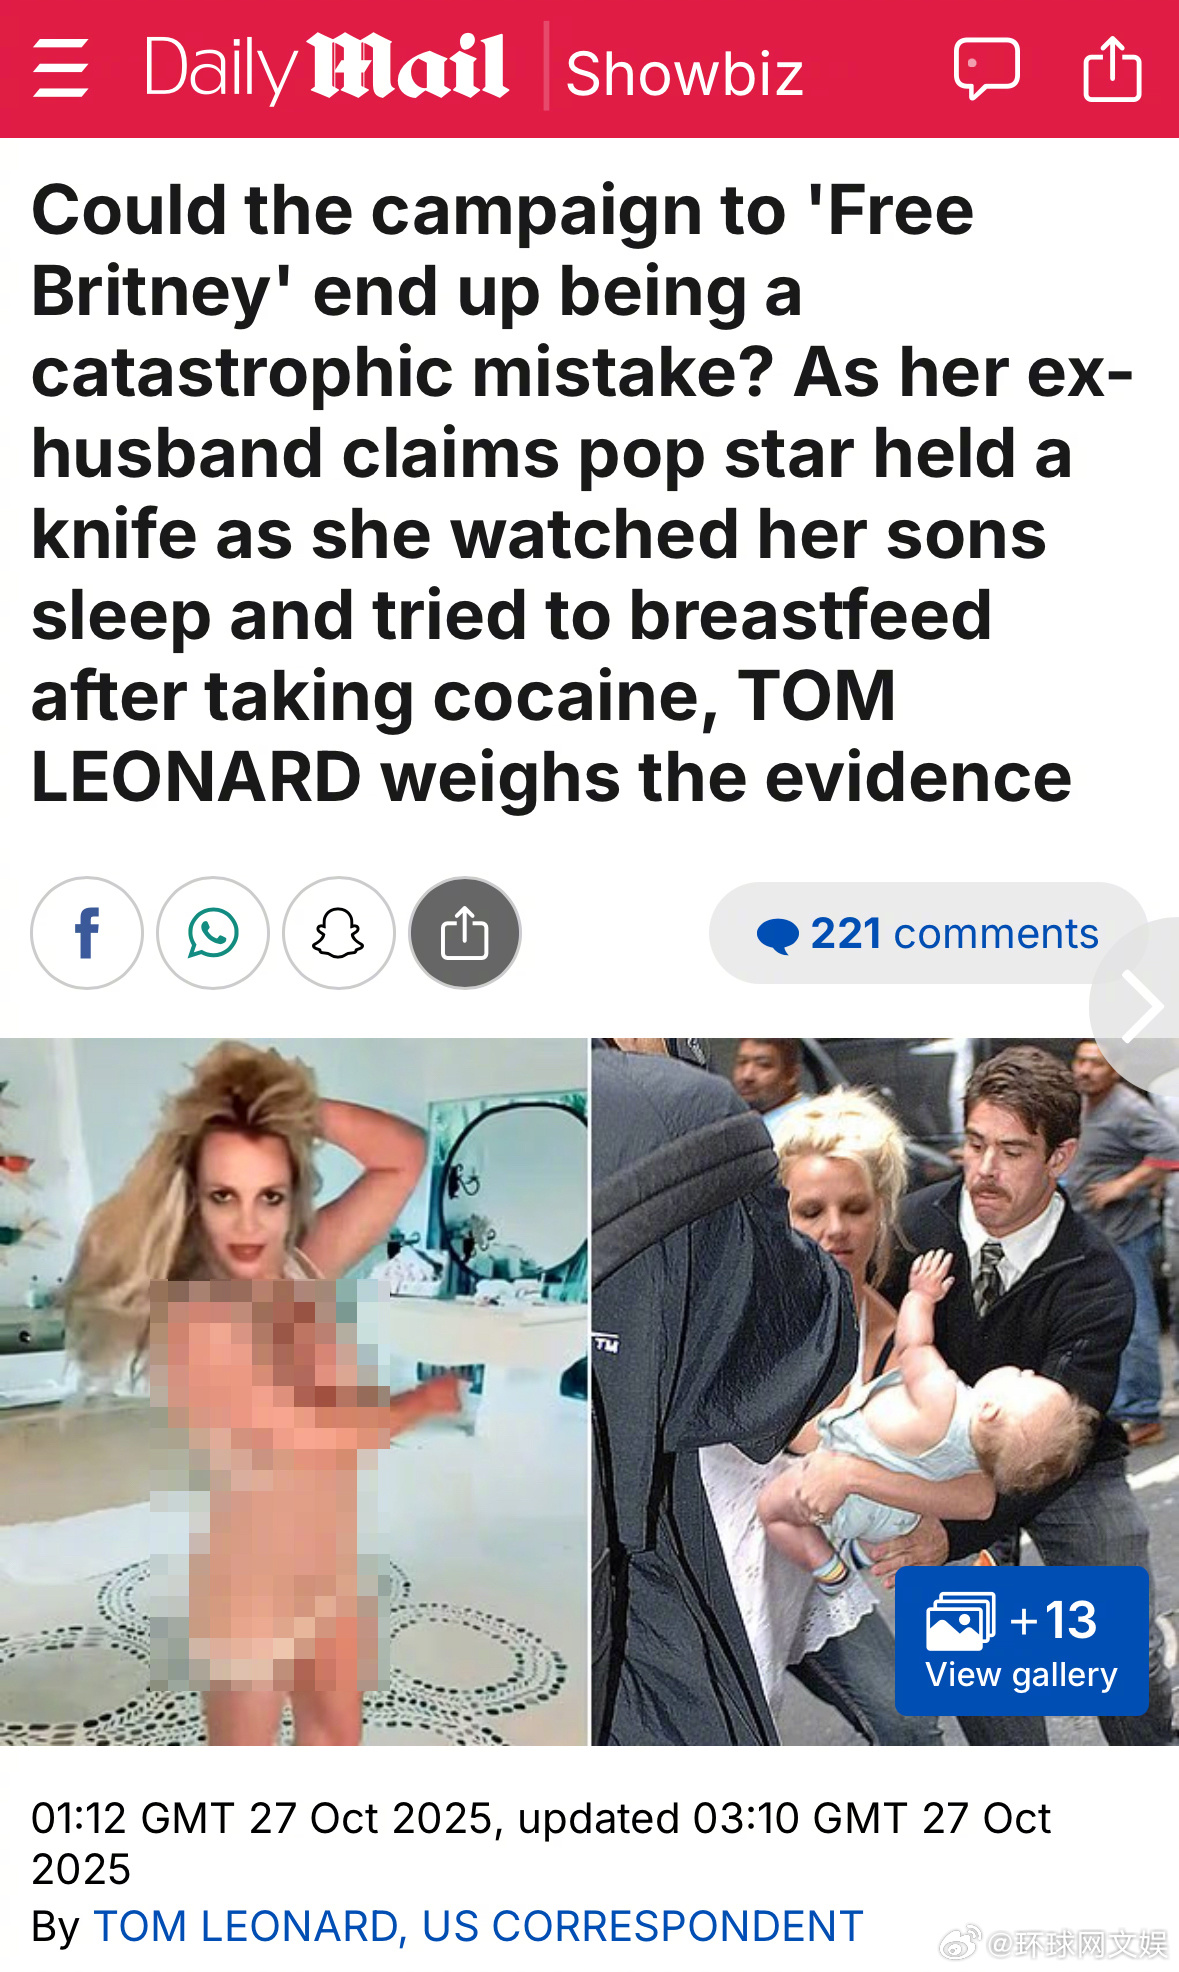The height and width of the screenshot is (1972, 1179).
Task: Share the article on Snapchat
Action: tap(339, 933)
